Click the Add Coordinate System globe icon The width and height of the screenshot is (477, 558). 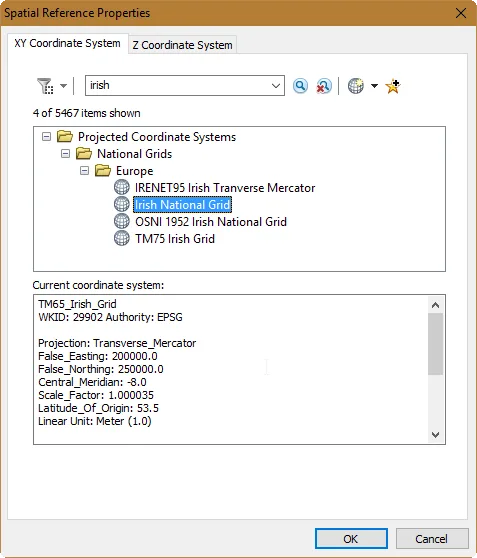point(356,86)
